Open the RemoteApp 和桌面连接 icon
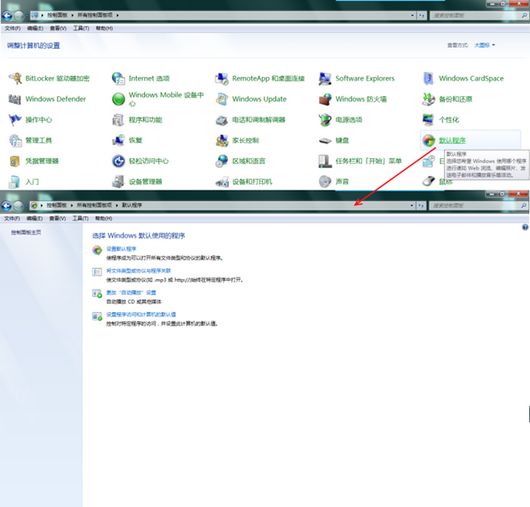 click(x=222, y=78)
